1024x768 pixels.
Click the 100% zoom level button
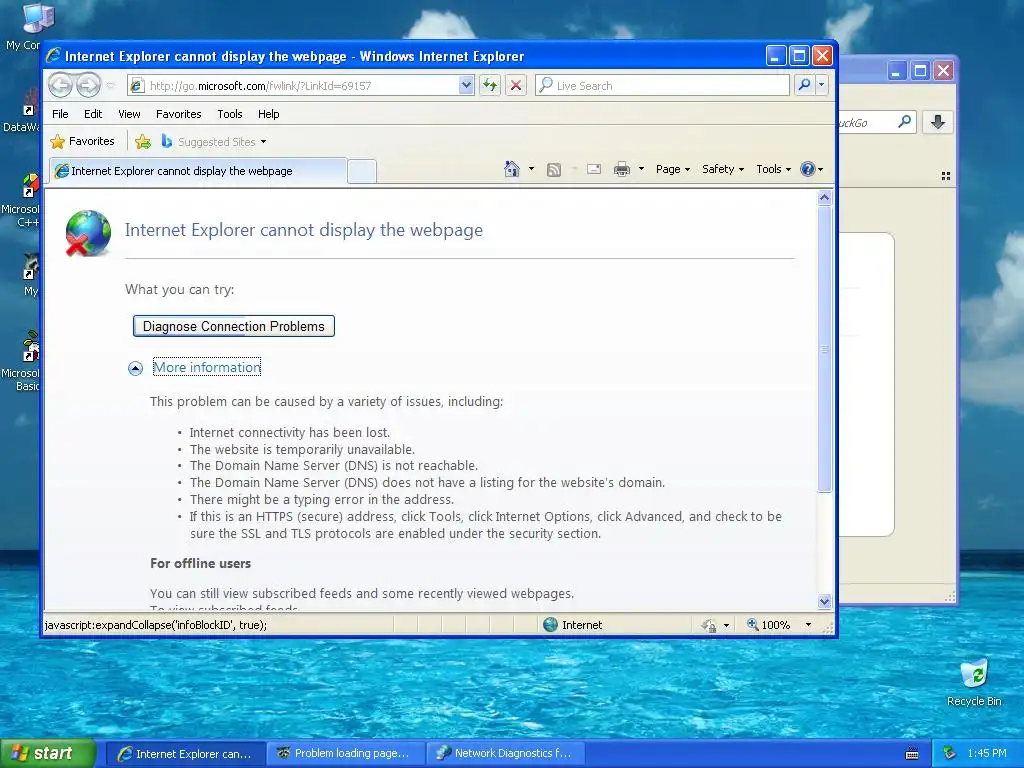(x=769, y=625)
